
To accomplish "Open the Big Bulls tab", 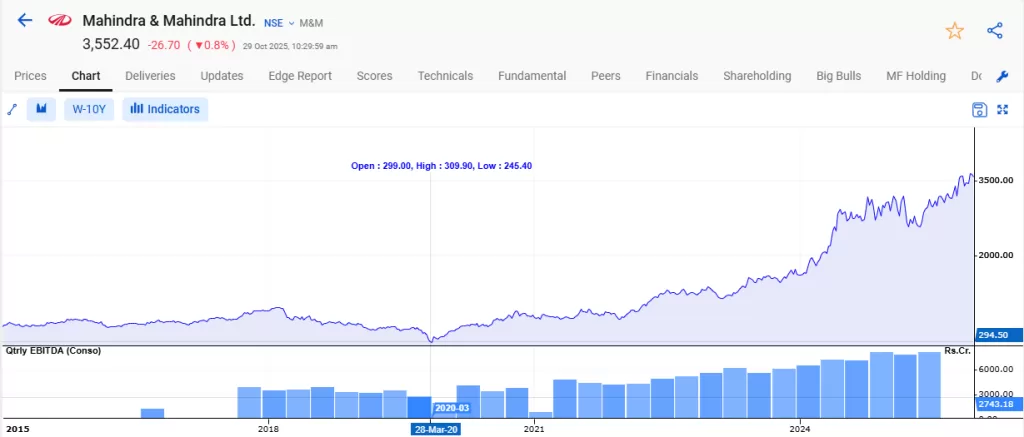I will point(839,76).
